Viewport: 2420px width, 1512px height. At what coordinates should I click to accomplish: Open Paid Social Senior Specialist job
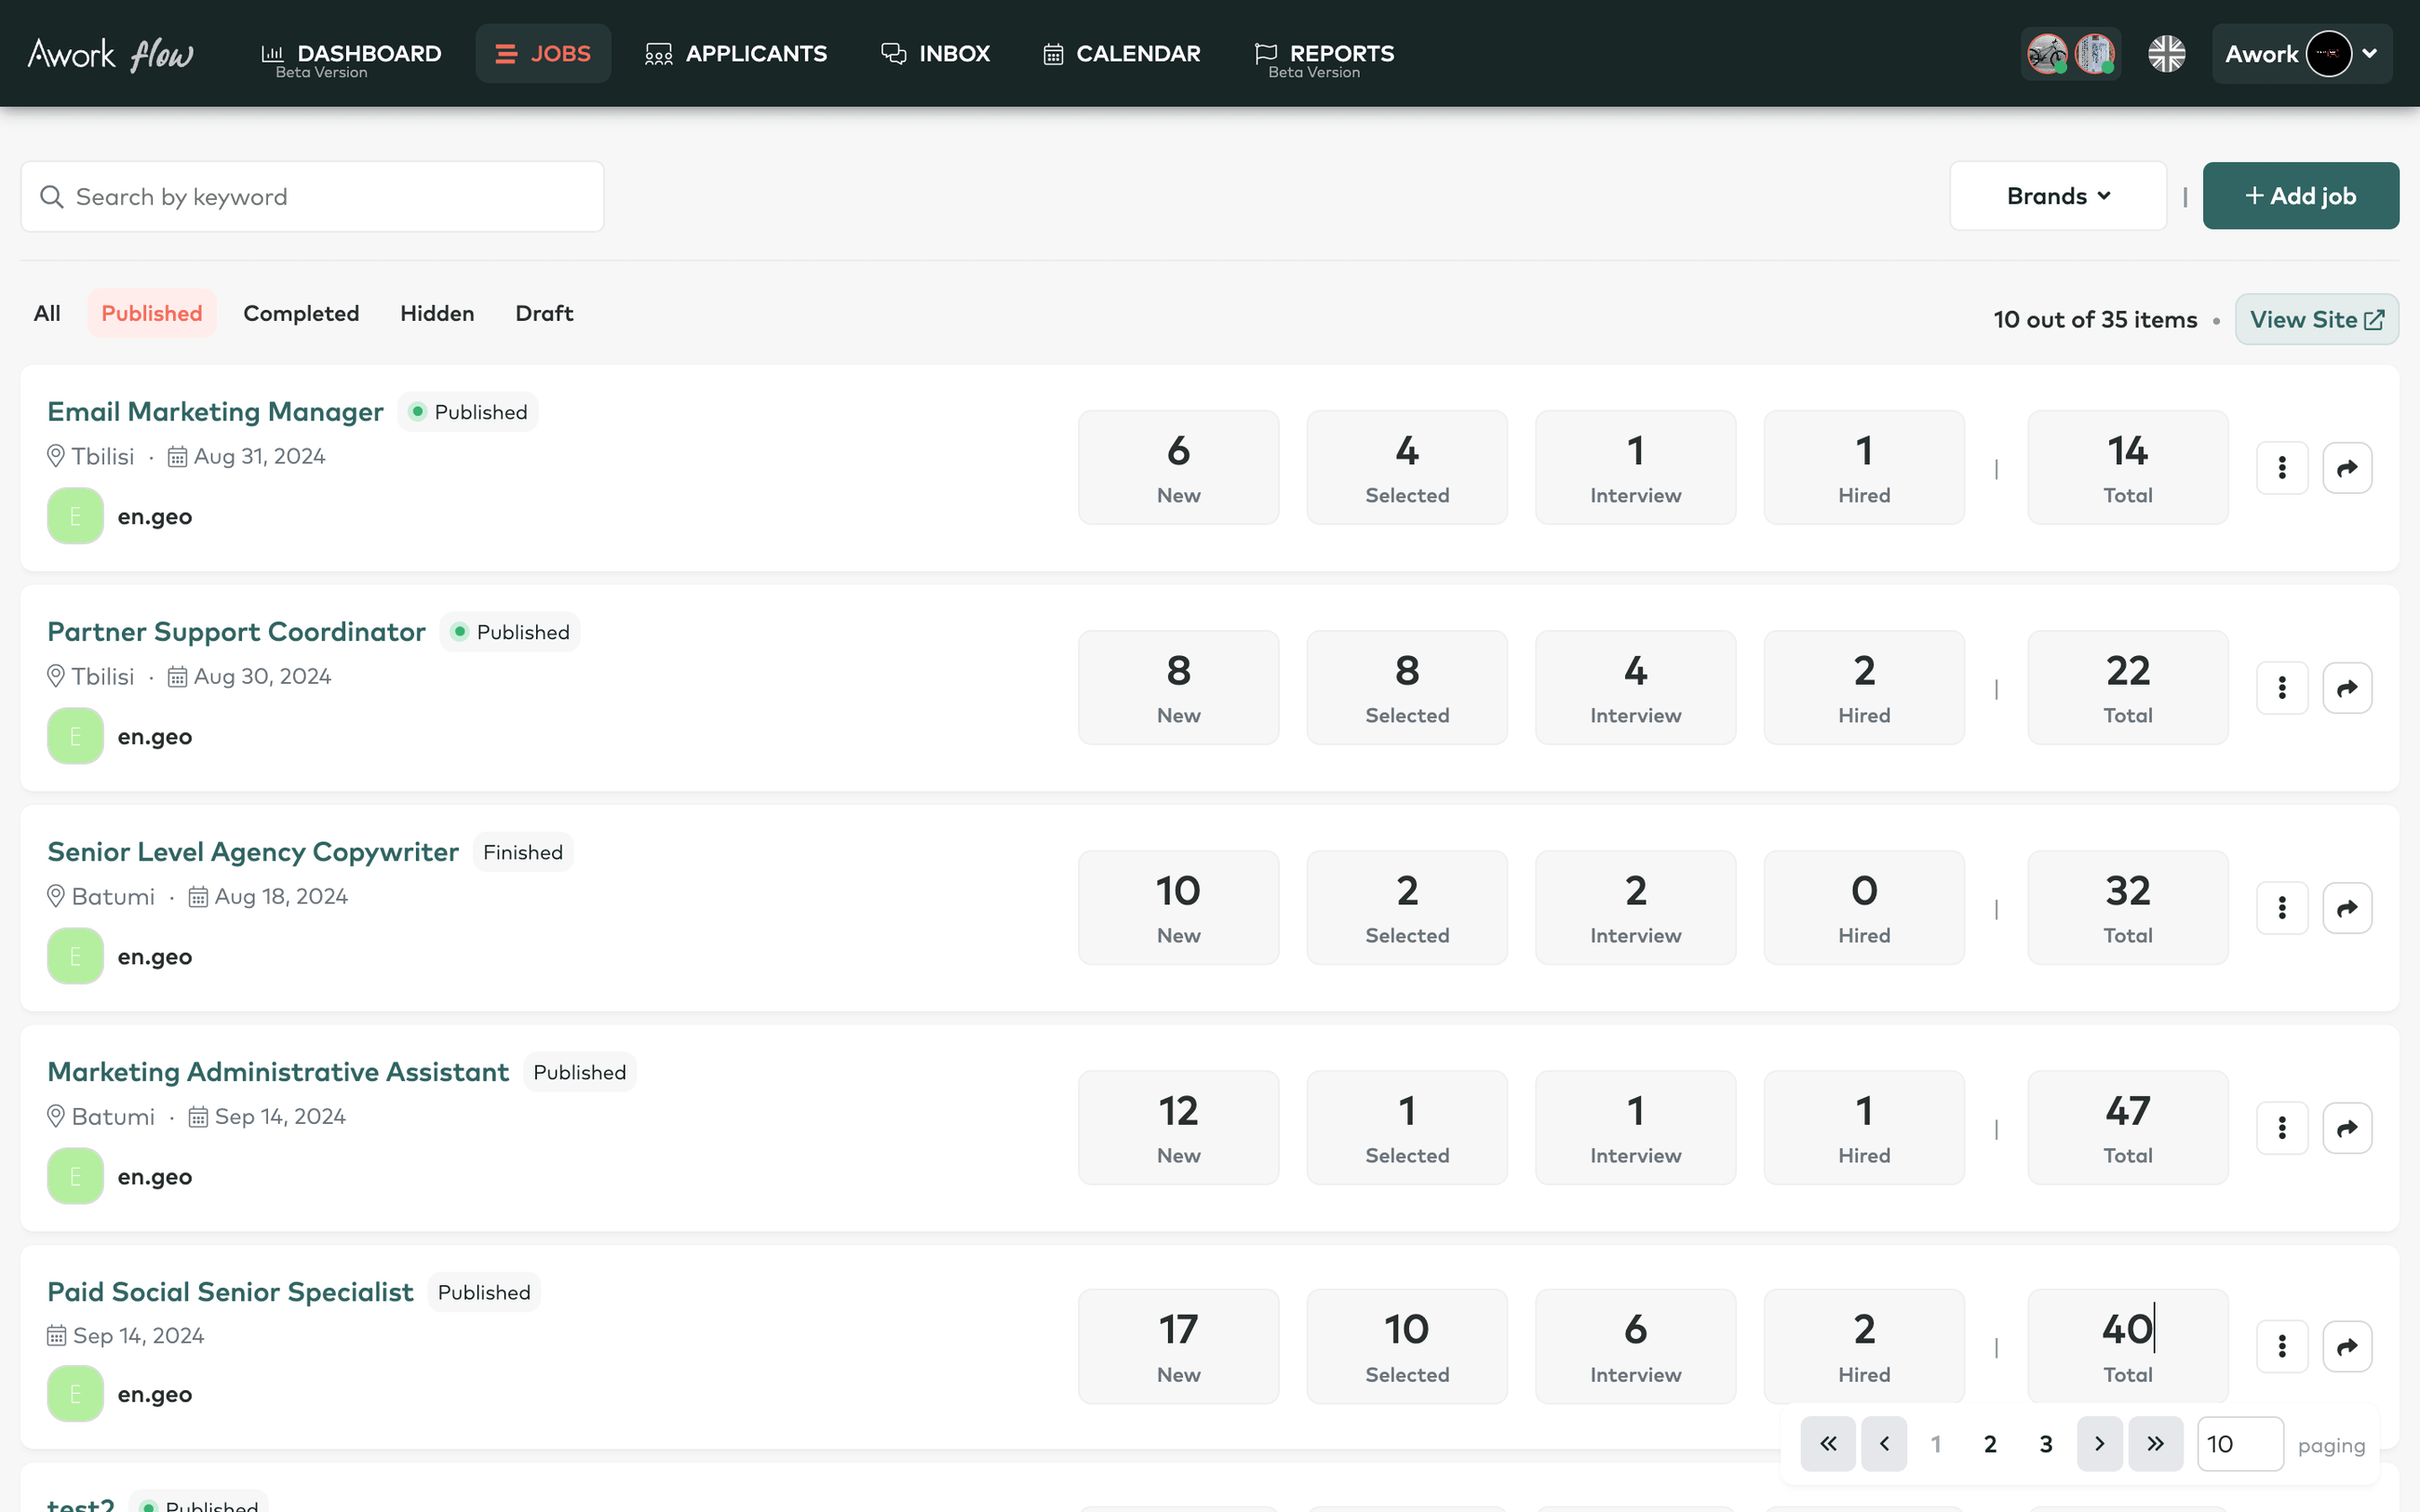click(x=230, y=1292)
